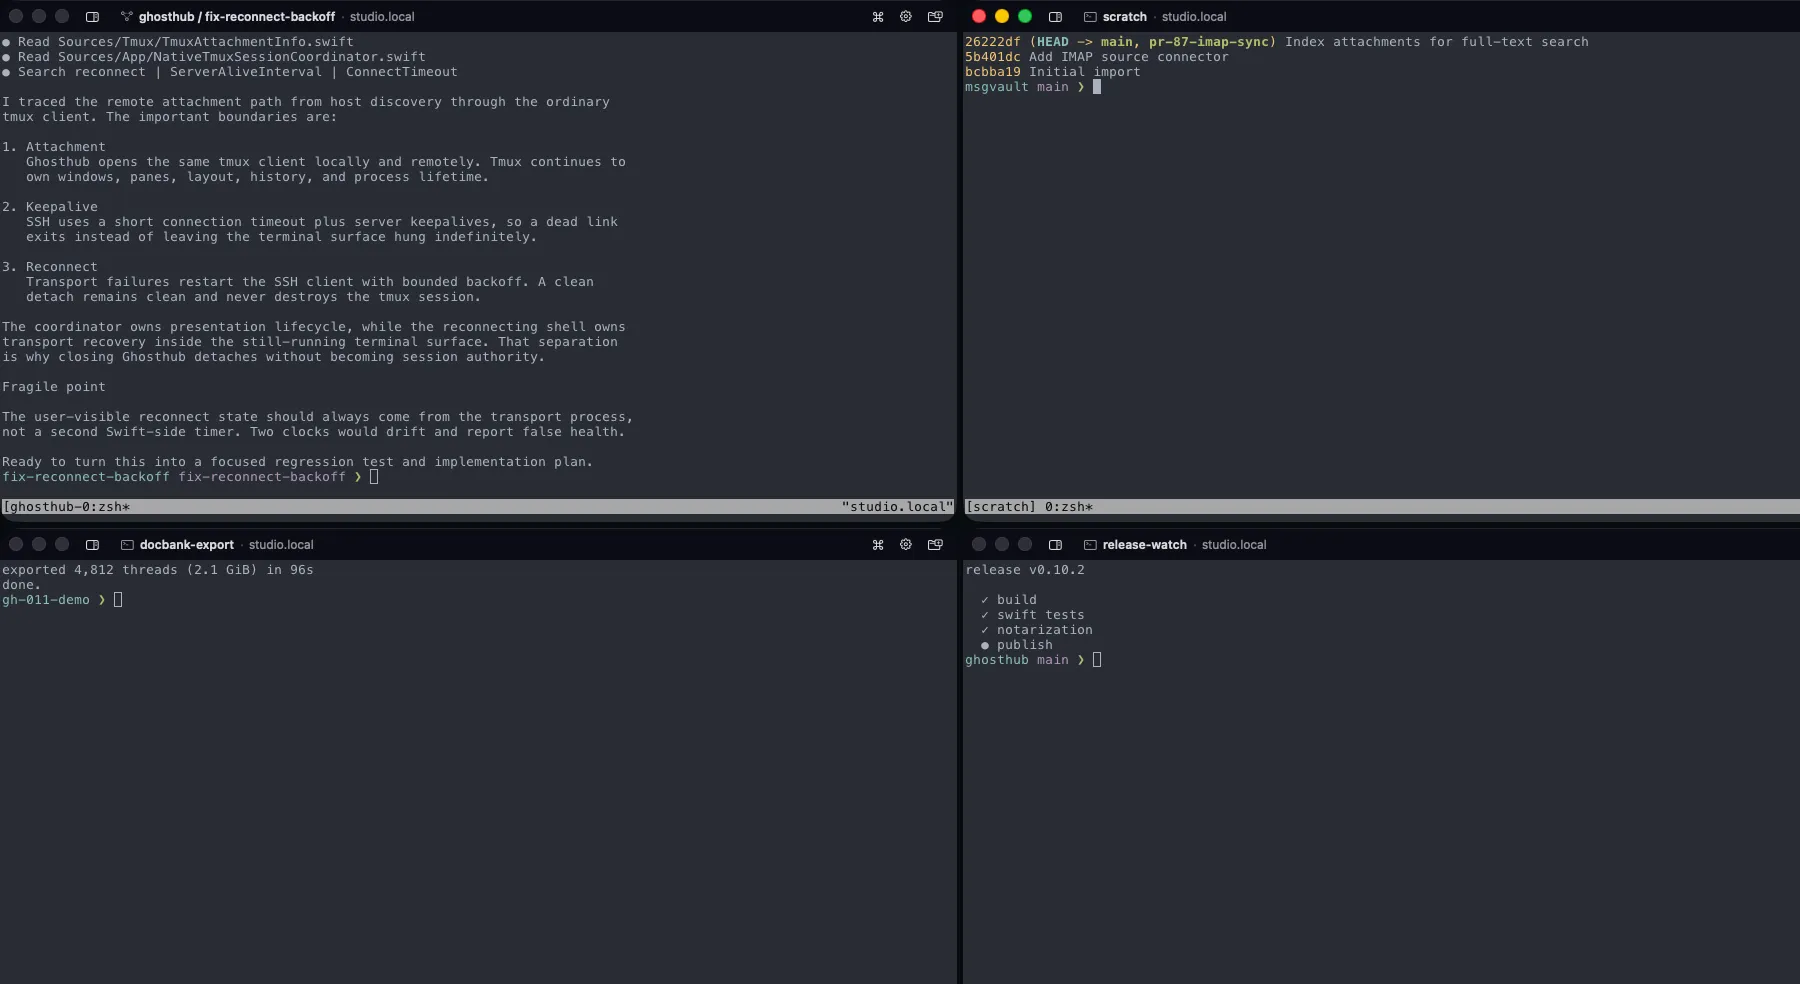Toggle the sidebar in the scratch window

(x=1055, y=16)
